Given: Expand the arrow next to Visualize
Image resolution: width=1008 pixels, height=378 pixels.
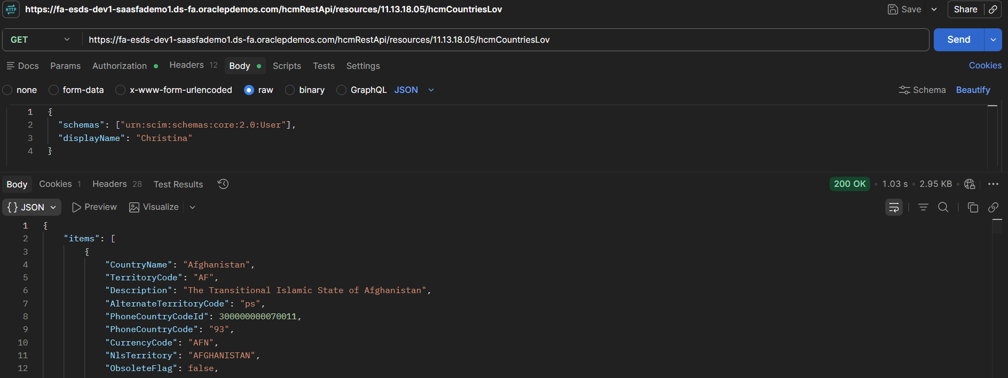Looking at the screenshot, I should [192, 207].
